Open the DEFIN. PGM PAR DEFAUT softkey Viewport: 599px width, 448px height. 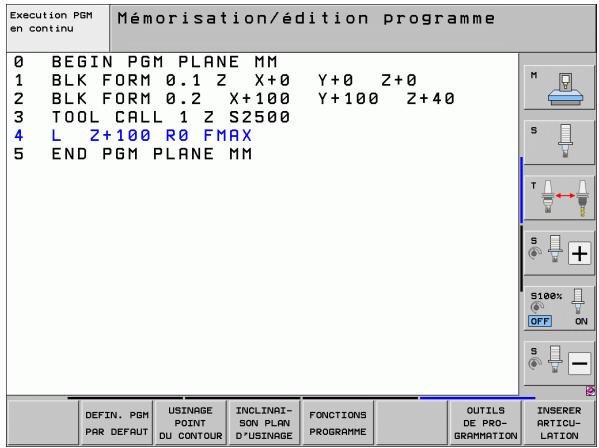117,423
